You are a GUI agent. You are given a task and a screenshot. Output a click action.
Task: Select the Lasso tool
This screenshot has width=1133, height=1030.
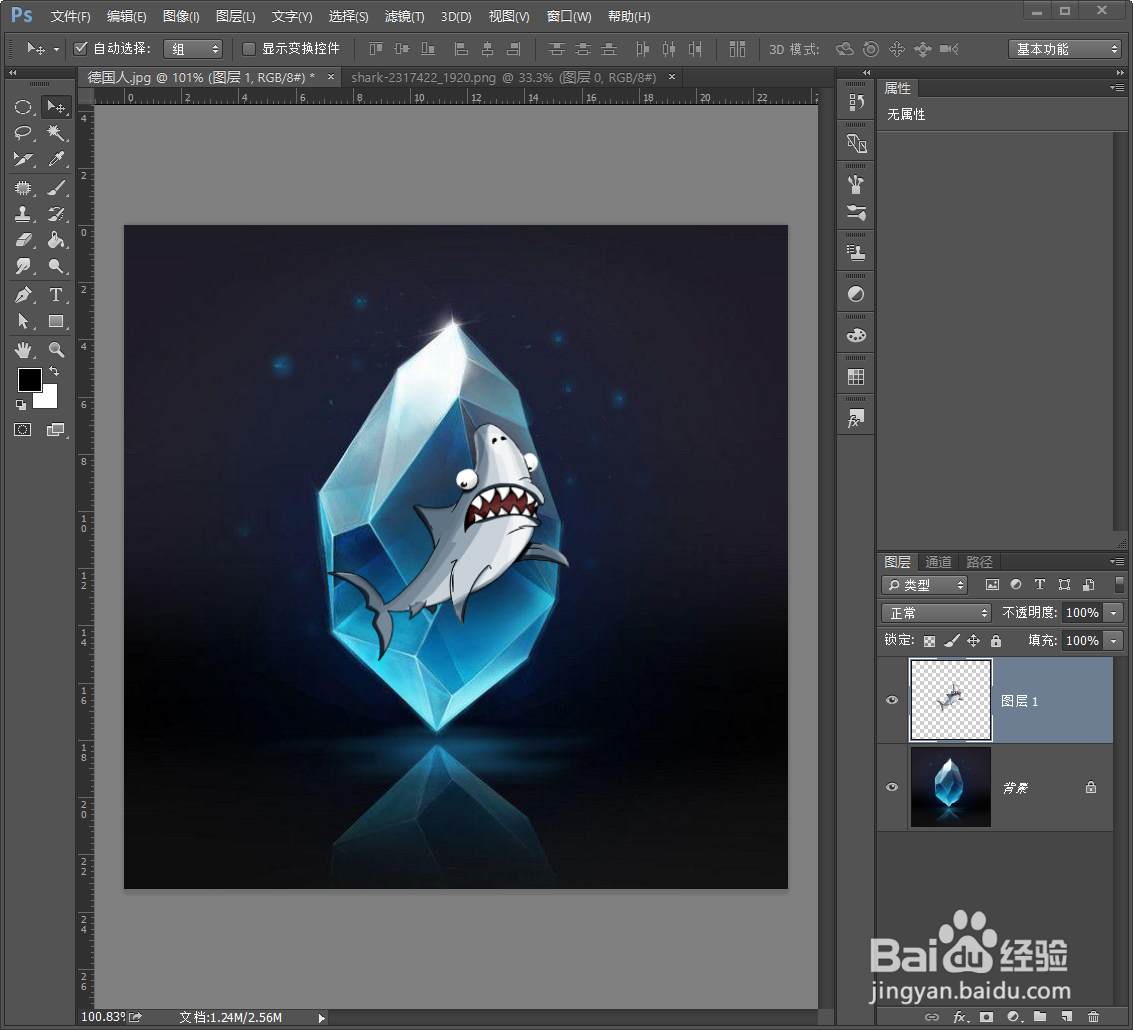click(x=23, y=133)
